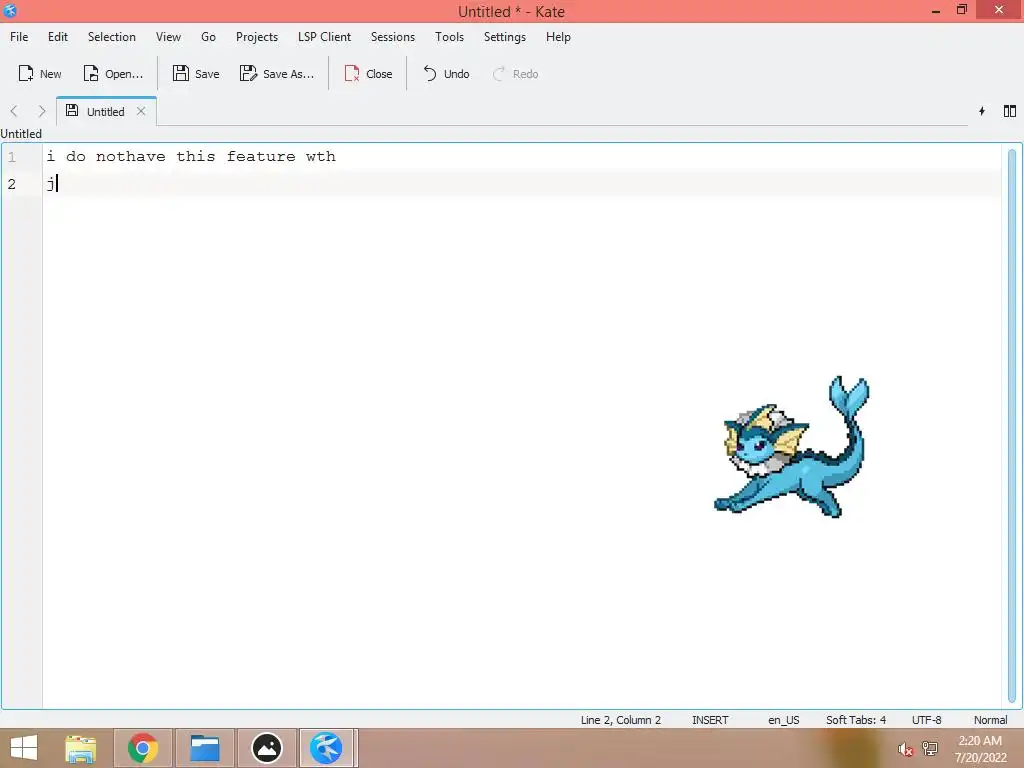Open the Projects menu
Viewport: 1024px width, 768px height.
pos(257,37)
